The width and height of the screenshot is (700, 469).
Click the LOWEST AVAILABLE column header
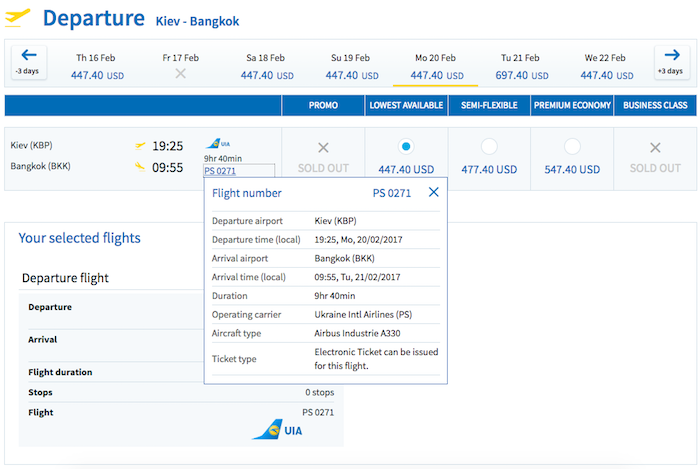[406, 105]
